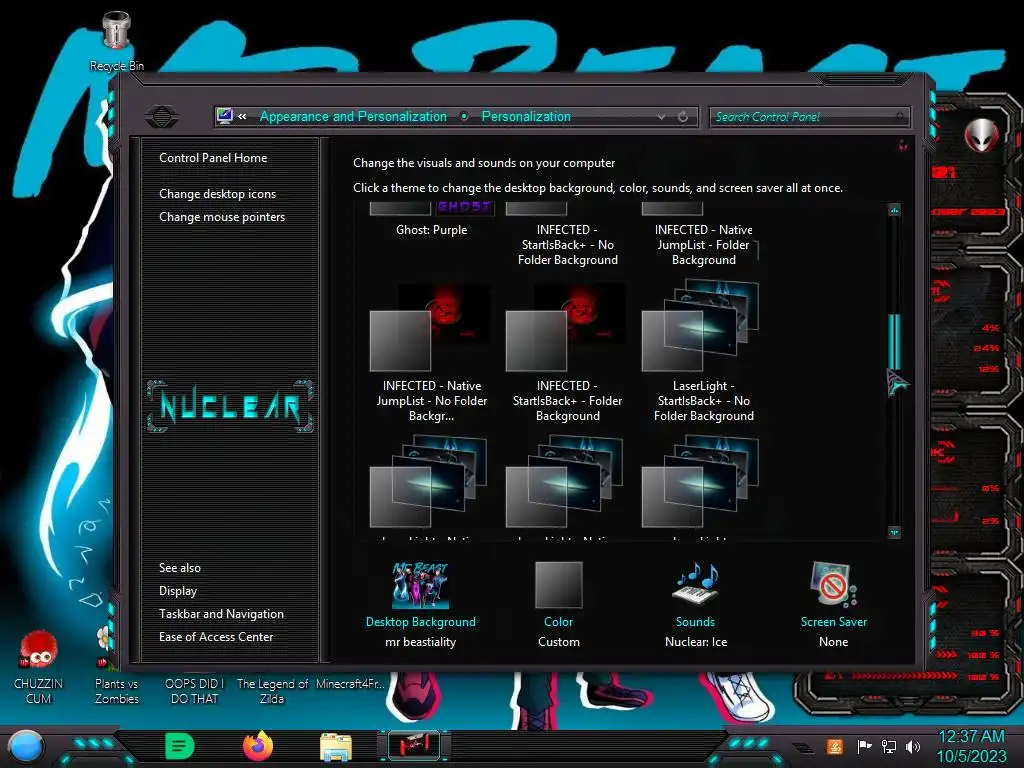This screenshot has height=768, width=1024.
Task: Select INFECTED StartIsBack+ No Folder Background theme
Action: tap(568, 235)
